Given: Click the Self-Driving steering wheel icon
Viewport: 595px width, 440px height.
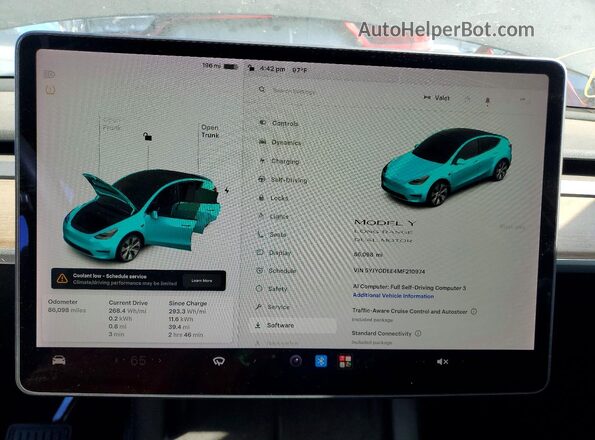Looking at the screenshot, I should coord(261,179).
